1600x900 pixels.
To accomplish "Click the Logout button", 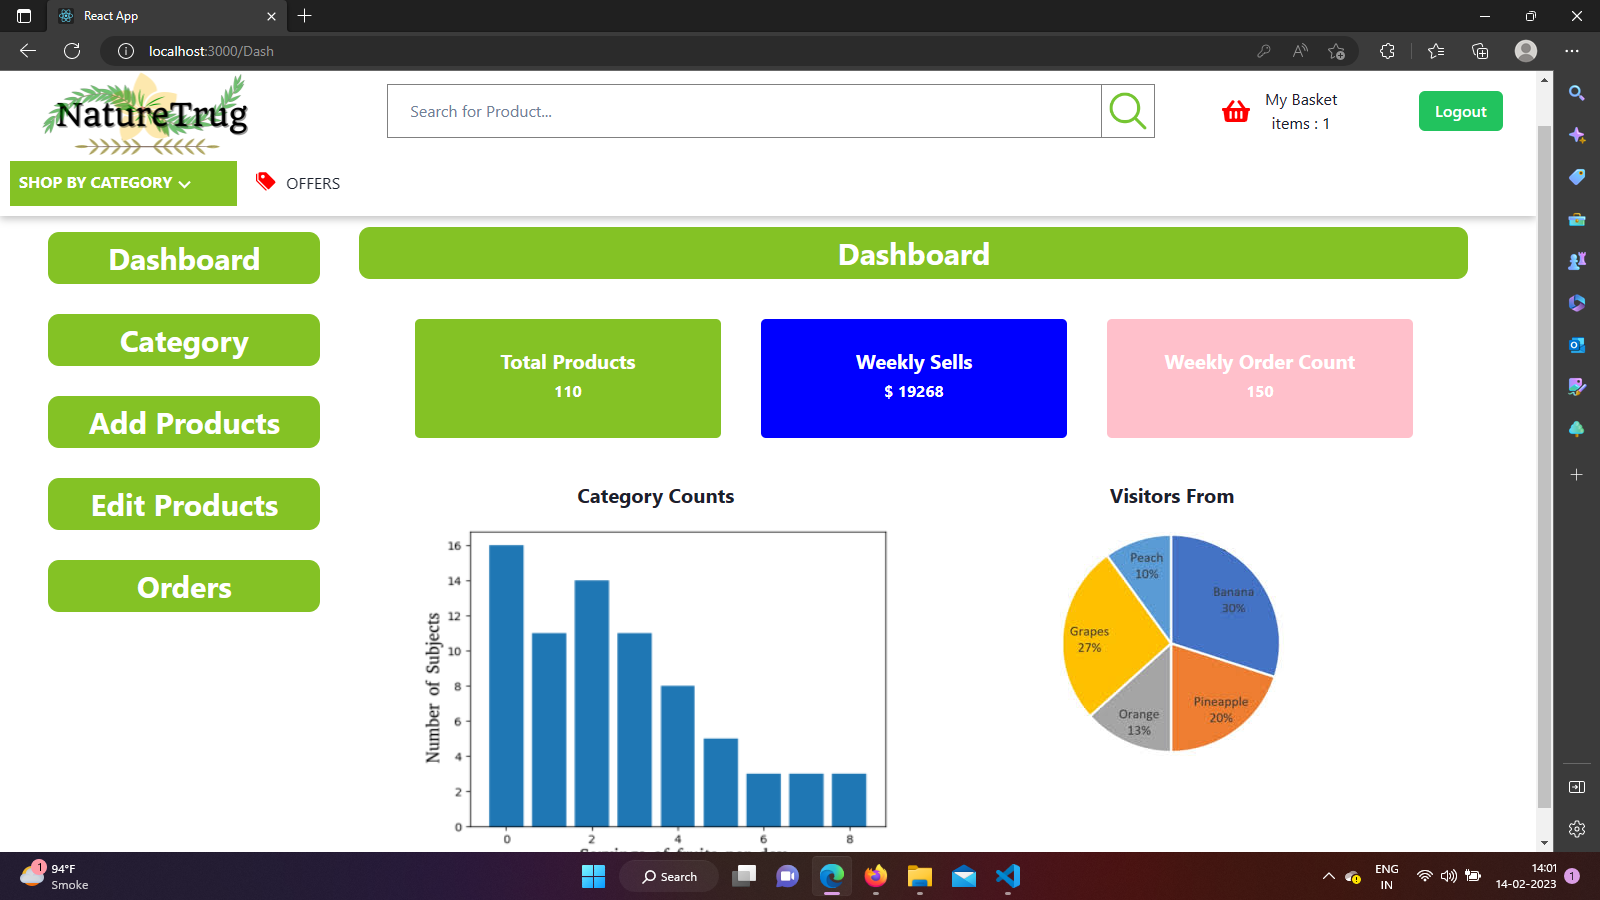I will tap(1460, 111).
